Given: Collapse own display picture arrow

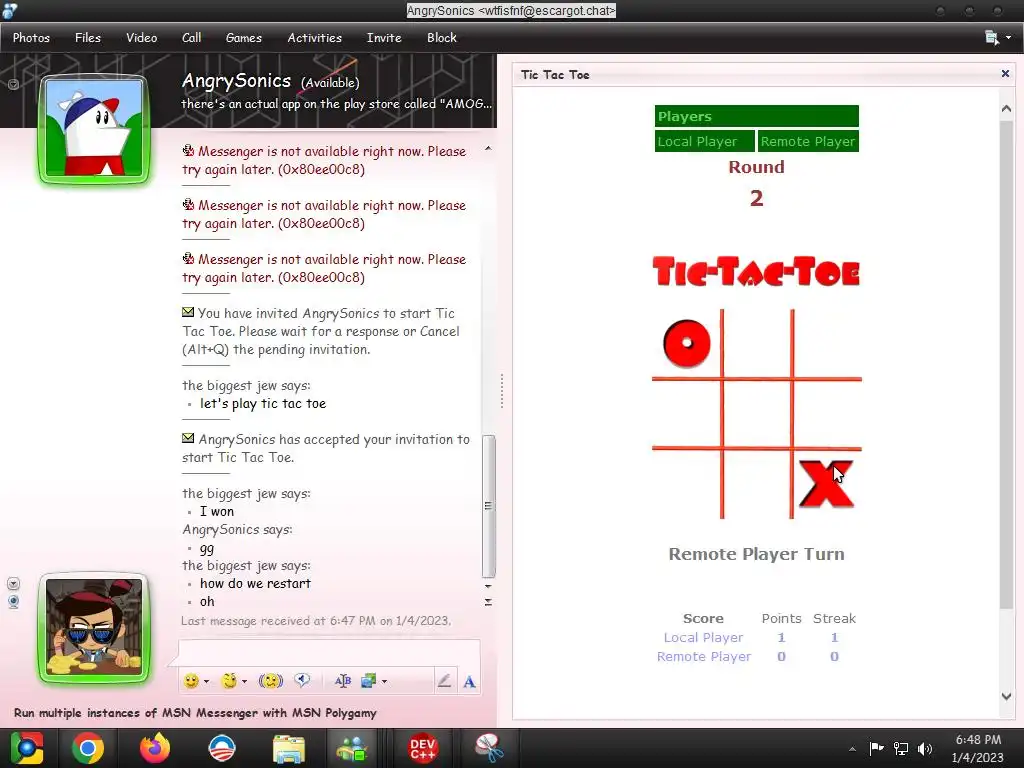Looking at the screenshot, I should pyautogui.click(x=13, y=583).
